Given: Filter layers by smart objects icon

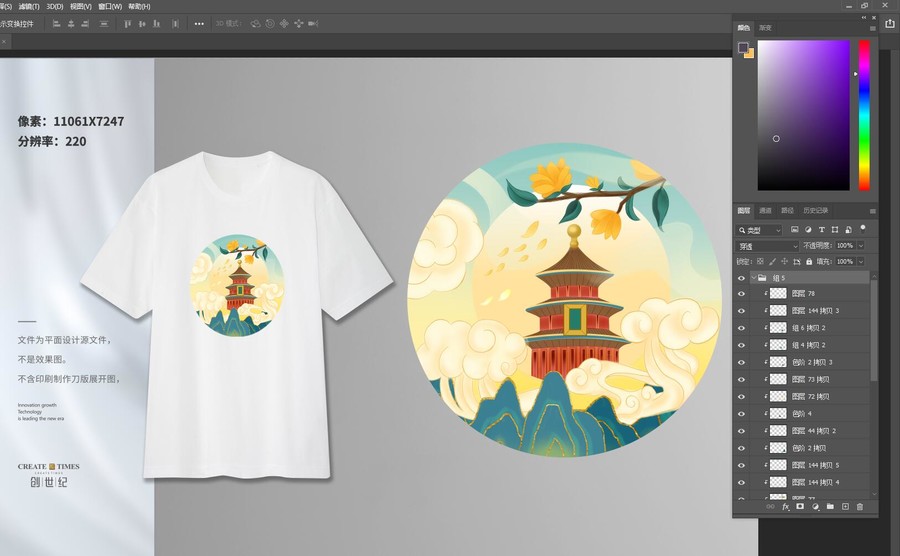Looking at the screenshot, I should coord(848,230).
